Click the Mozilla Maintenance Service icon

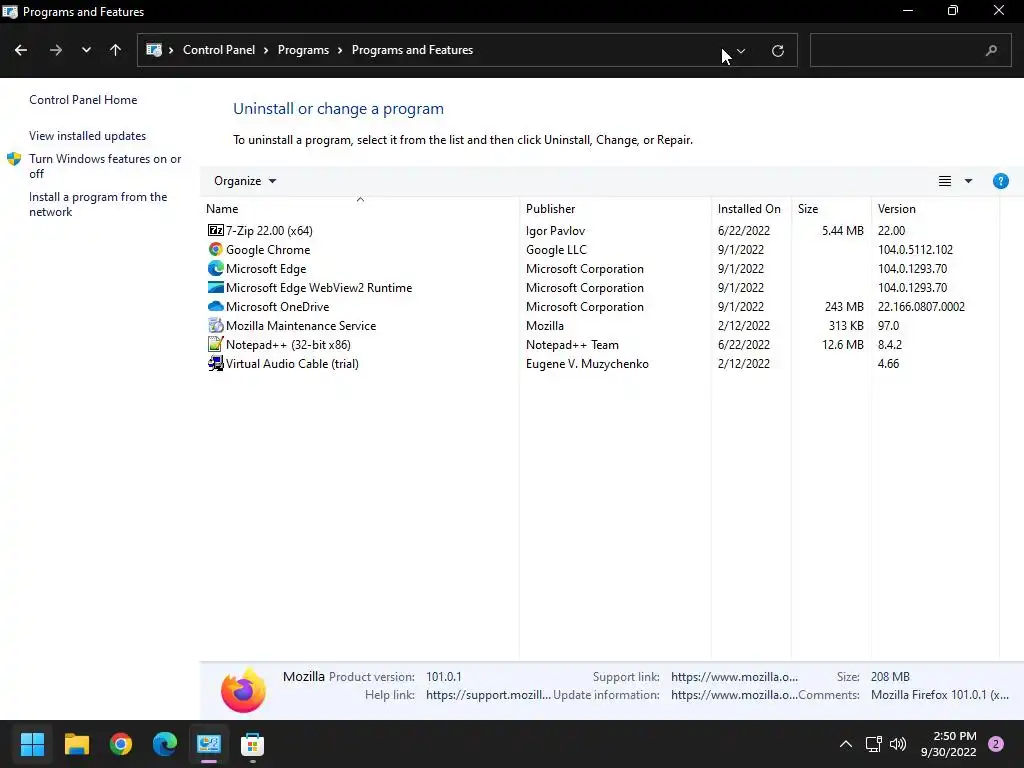coord(216,325)
